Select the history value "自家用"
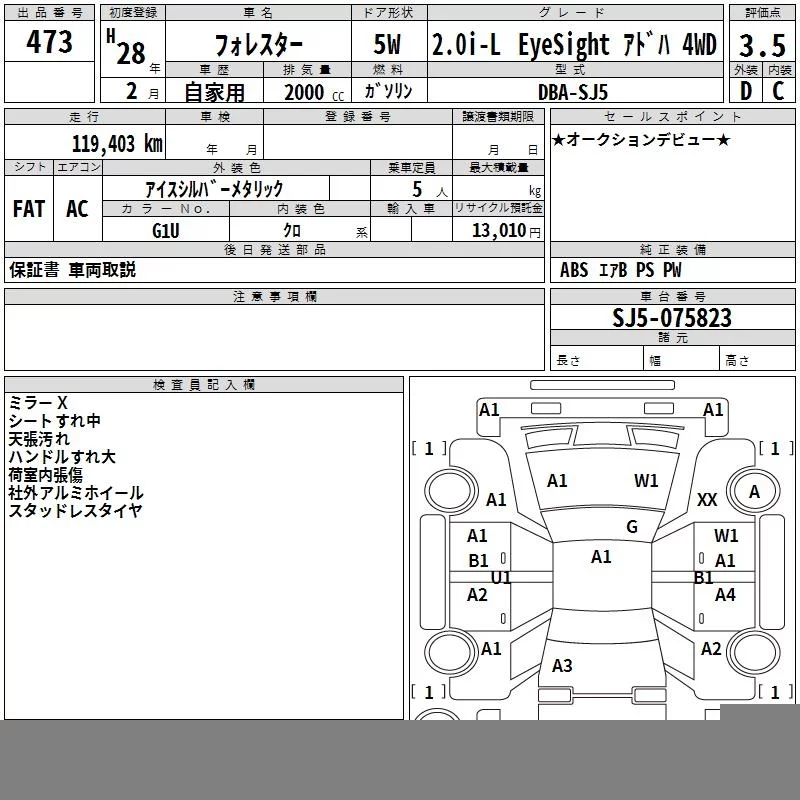Screen dimensions: 800x800 tap(214, 92)
